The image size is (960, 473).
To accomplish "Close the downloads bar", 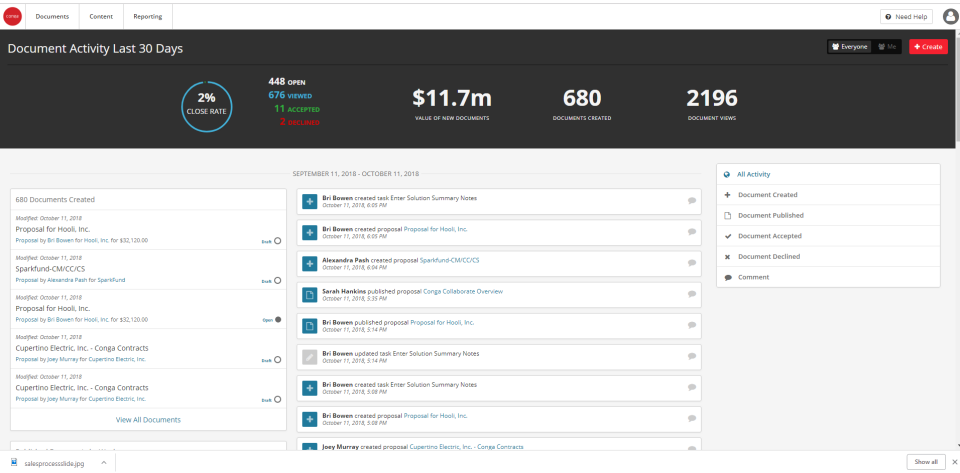I will coord(954,462).
